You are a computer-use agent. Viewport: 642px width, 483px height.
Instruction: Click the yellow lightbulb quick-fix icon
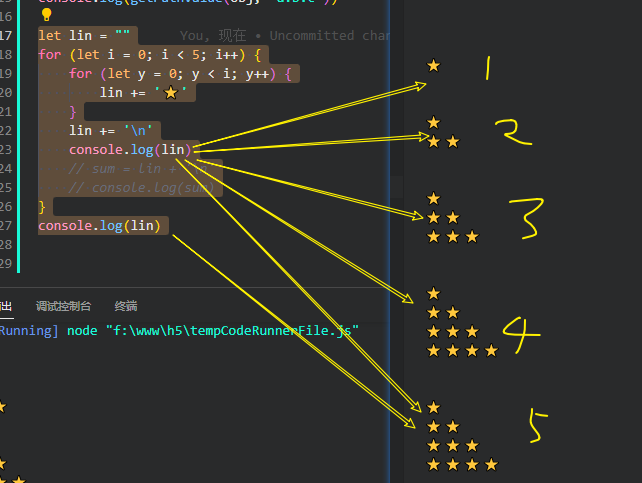coord(45,15)
